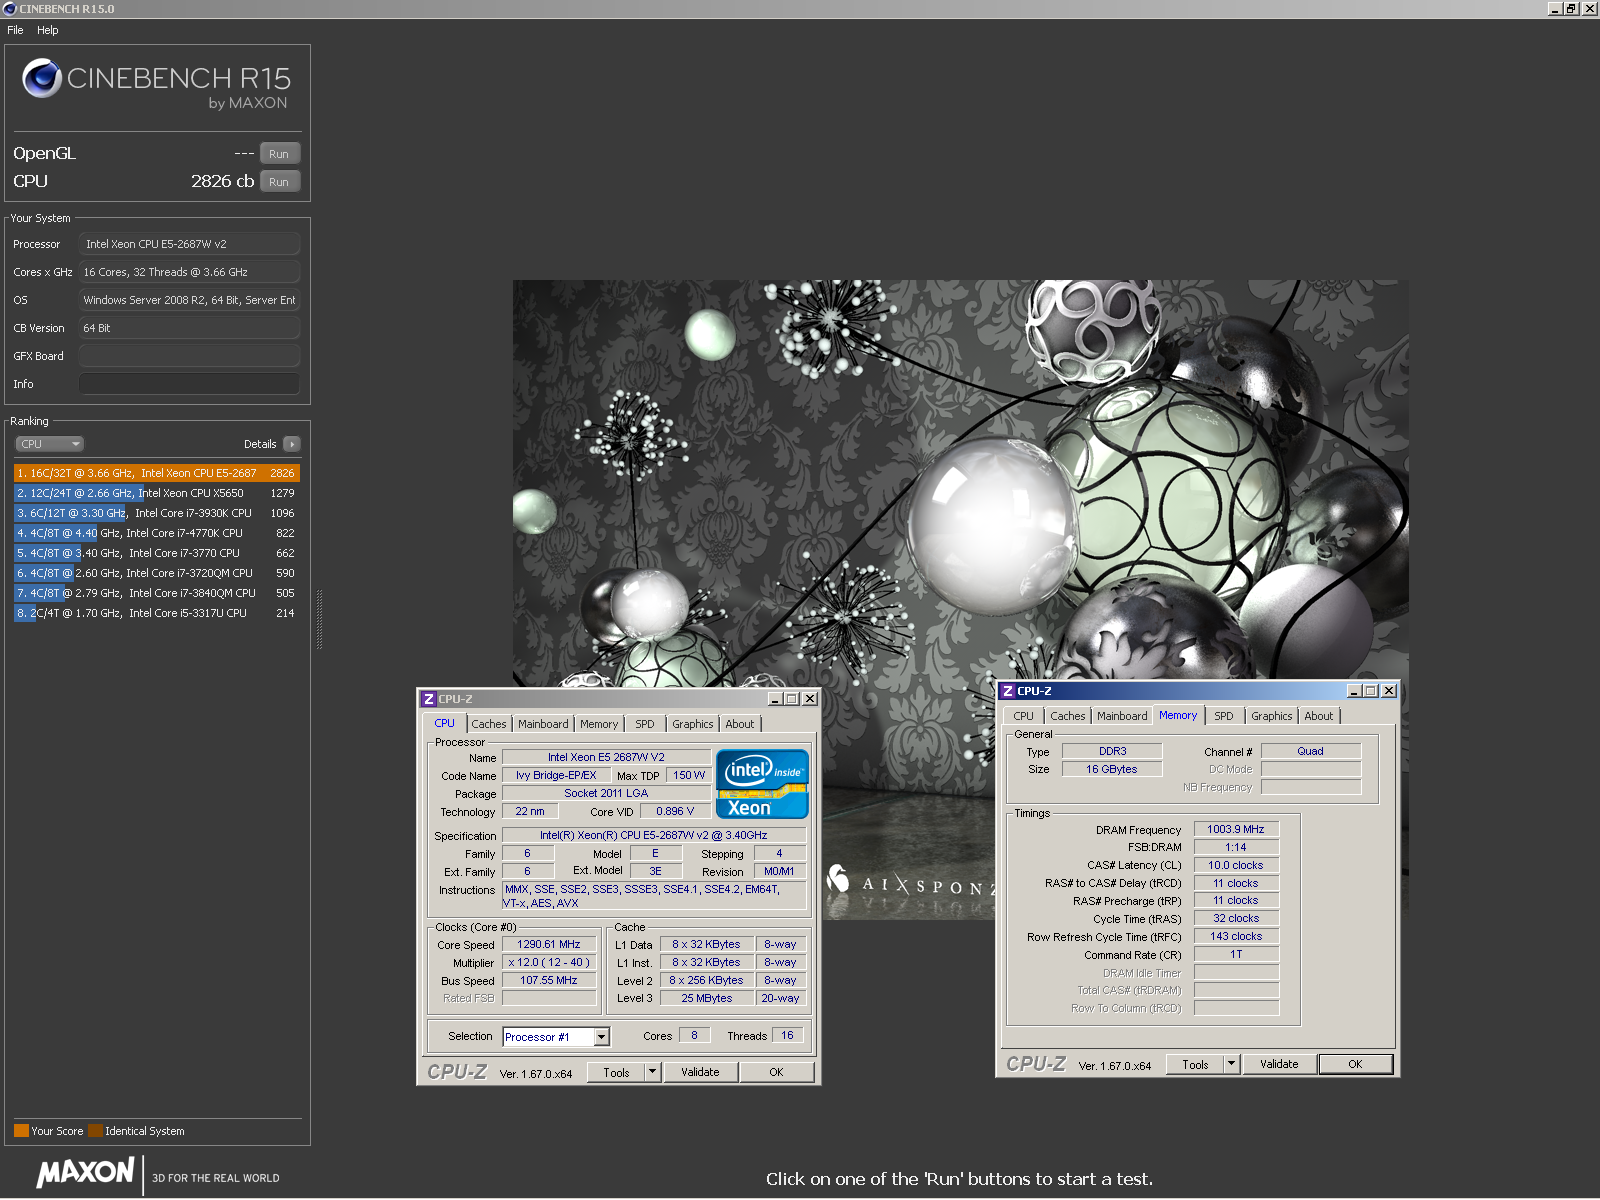Click the CAS# Latency value 10.0 clocks
1600x1200 pixels.
pos(1236,866)
